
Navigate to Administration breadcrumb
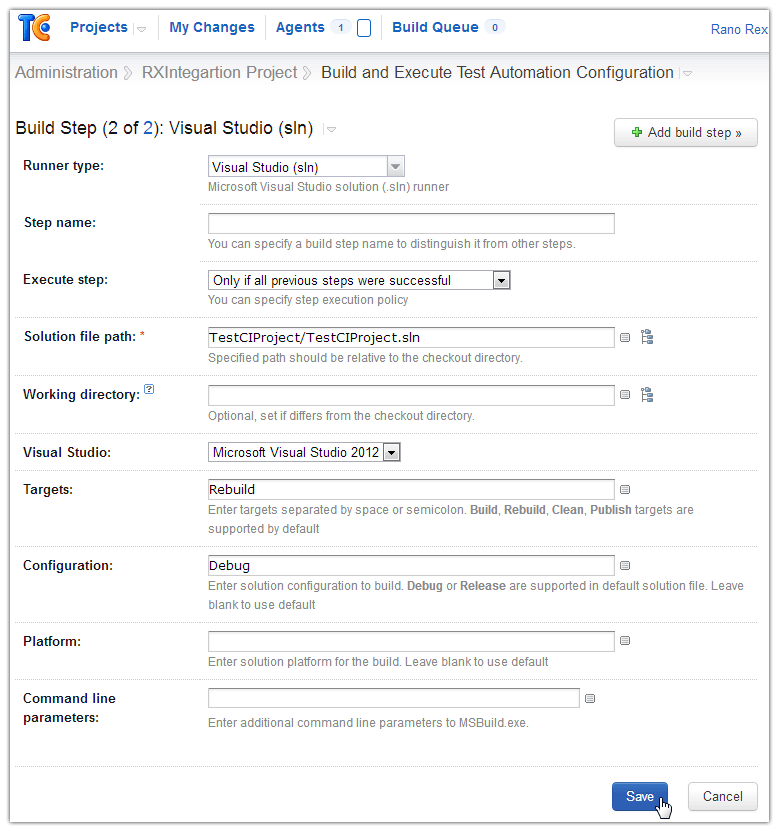pos(66,72)
